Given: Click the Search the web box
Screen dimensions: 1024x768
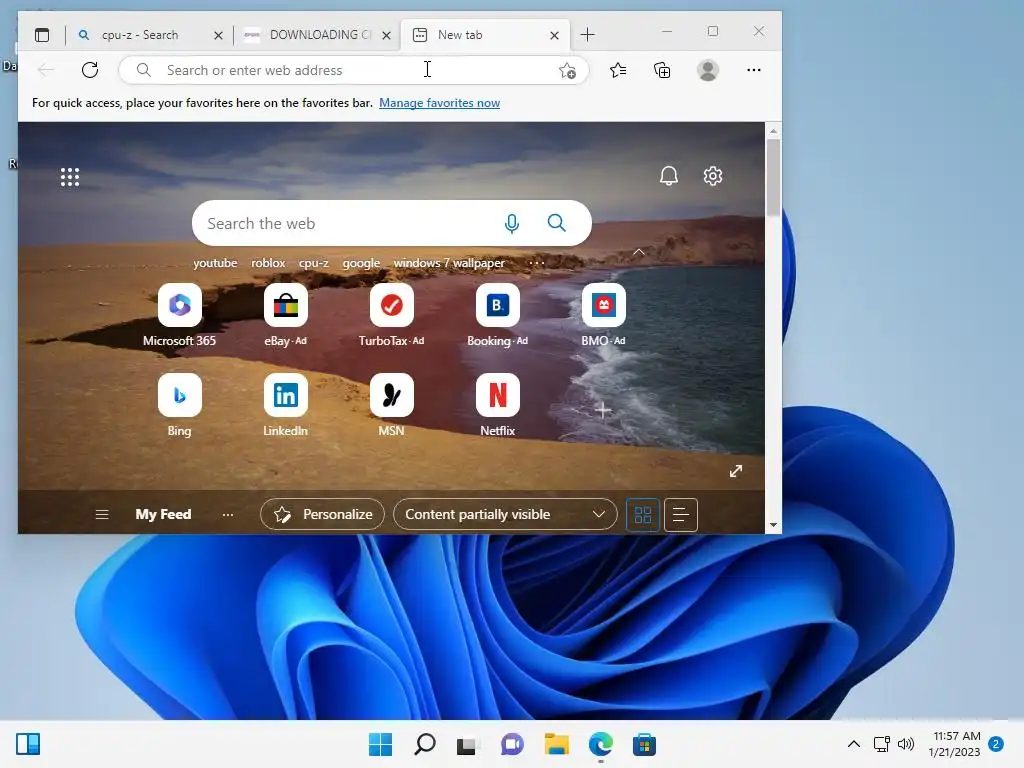Looking at the screenshot, I should (392, 223).
